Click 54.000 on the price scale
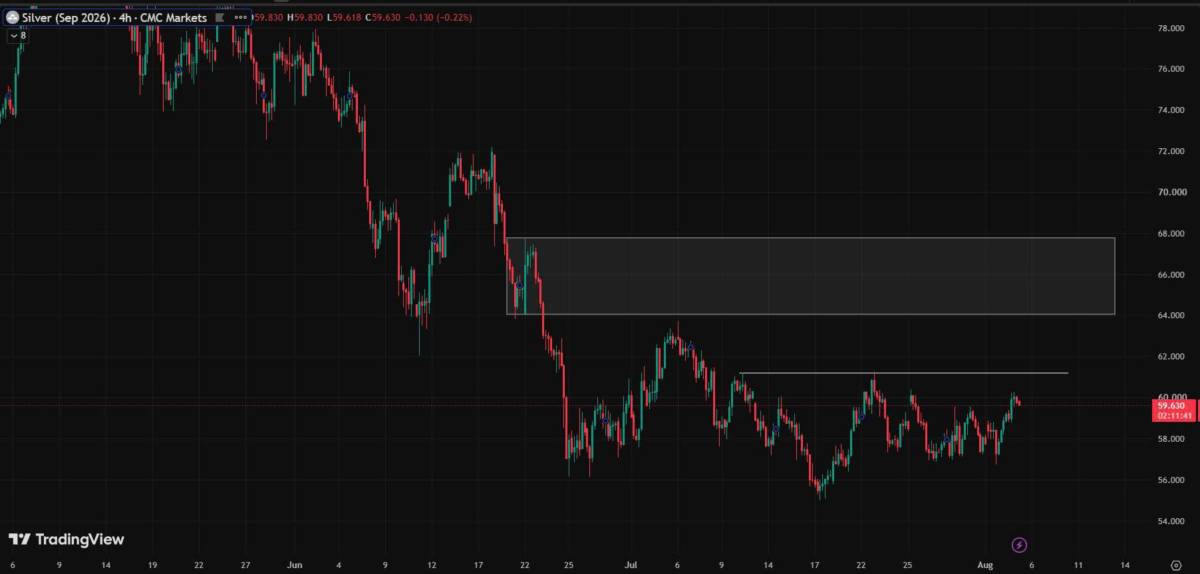1200x574 pixels. [x=1171, y=521]
